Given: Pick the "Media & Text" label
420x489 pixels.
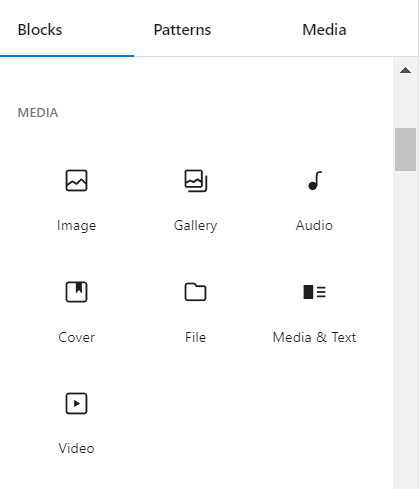Looking at the screenshot, I should (314, 337).
